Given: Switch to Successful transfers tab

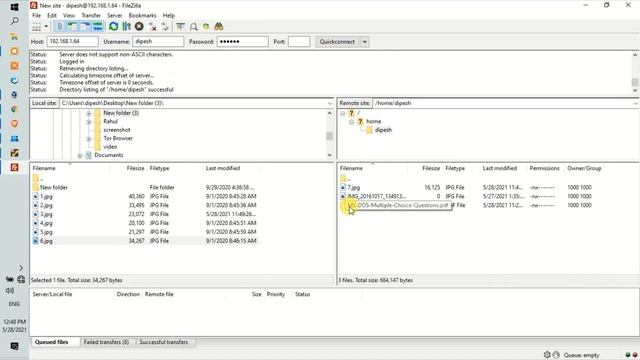Looking at the screenshot, I should click(164, 342).
